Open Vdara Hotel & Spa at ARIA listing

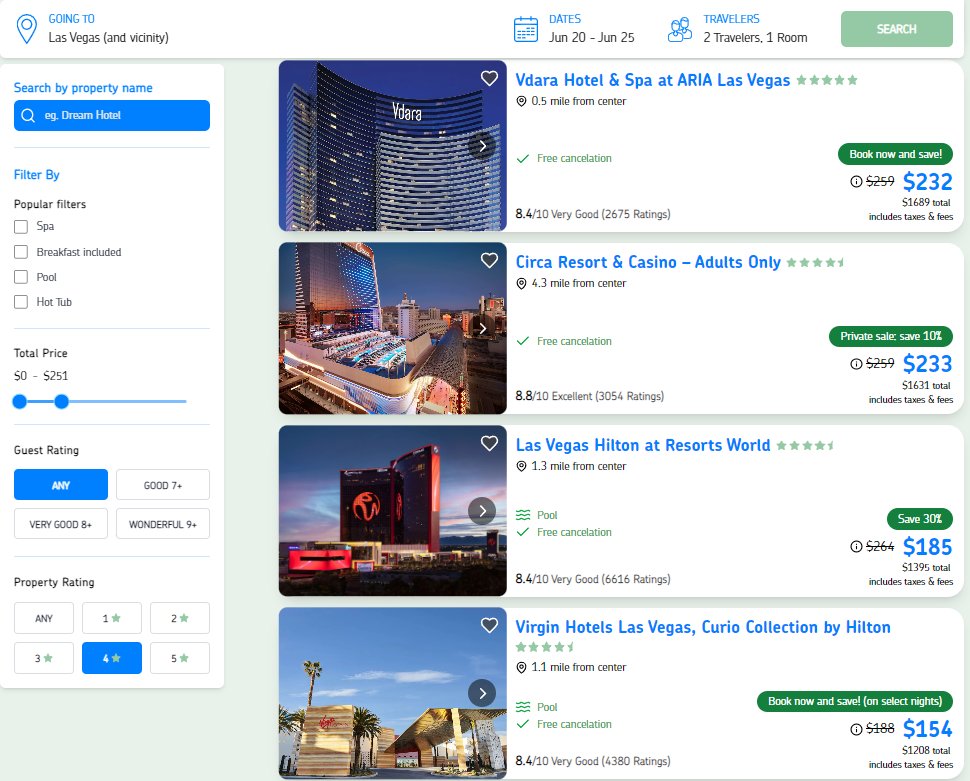coord(653,80)
